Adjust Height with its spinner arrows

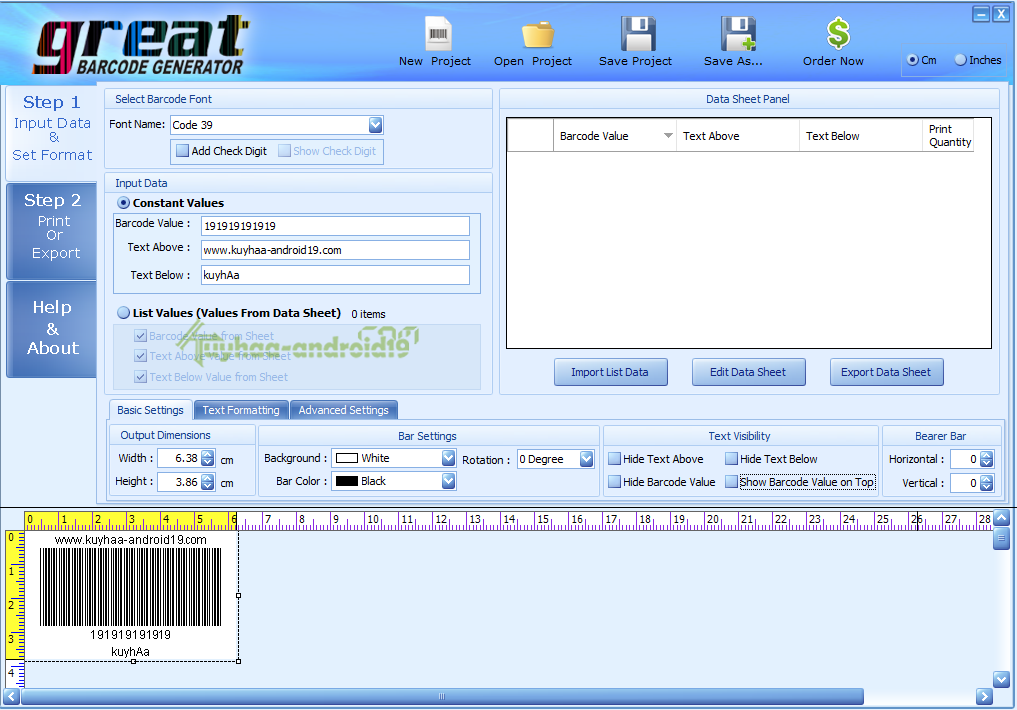coord(208,482)
